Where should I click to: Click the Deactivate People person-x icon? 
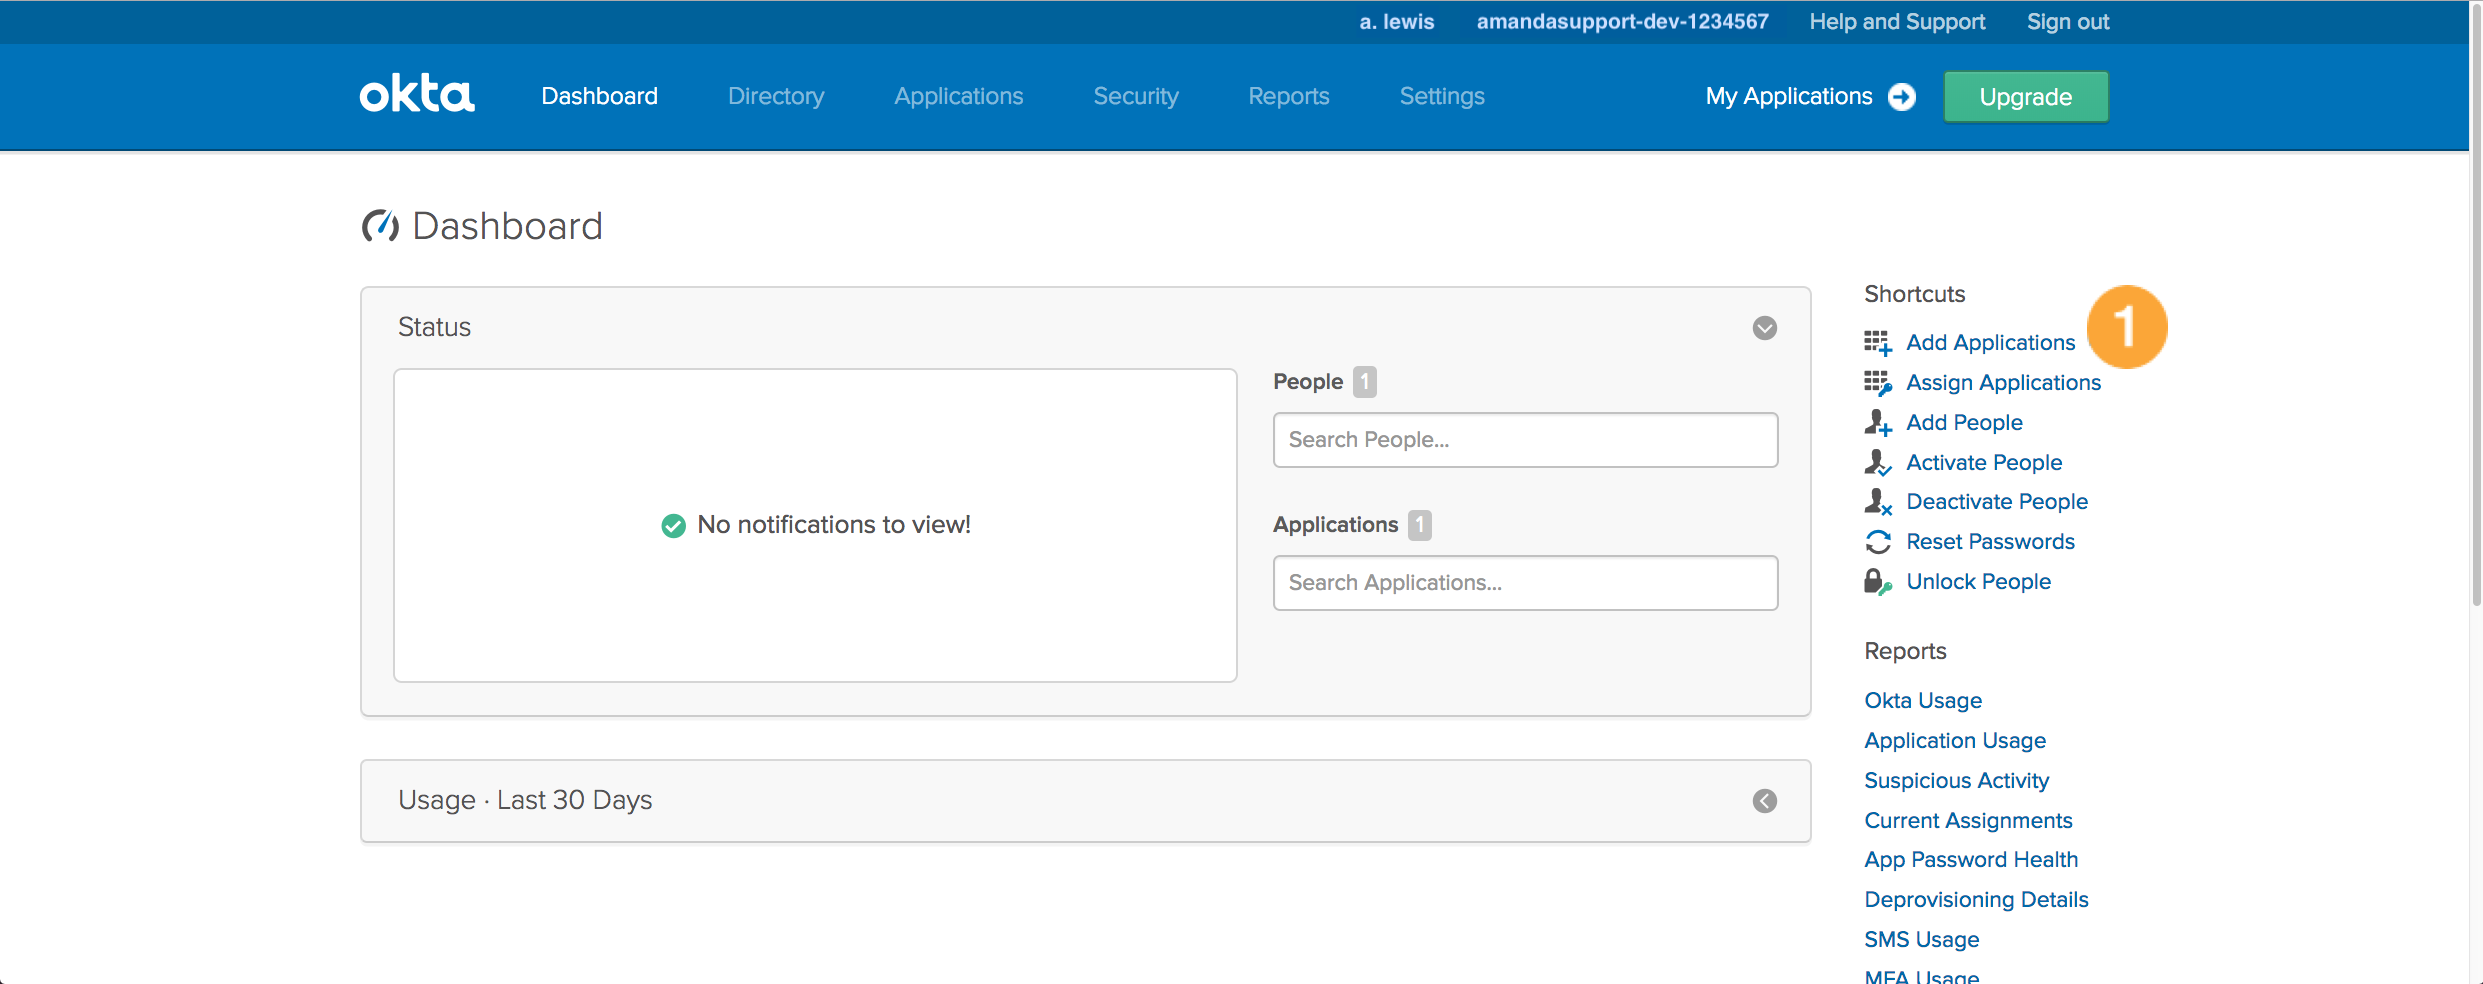[x=1877, y=502]
